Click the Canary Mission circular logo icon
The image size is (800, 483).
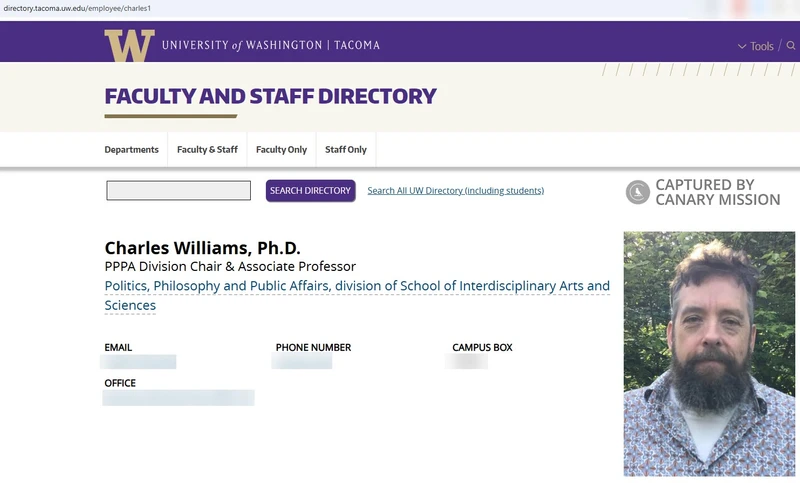point(638,192)
